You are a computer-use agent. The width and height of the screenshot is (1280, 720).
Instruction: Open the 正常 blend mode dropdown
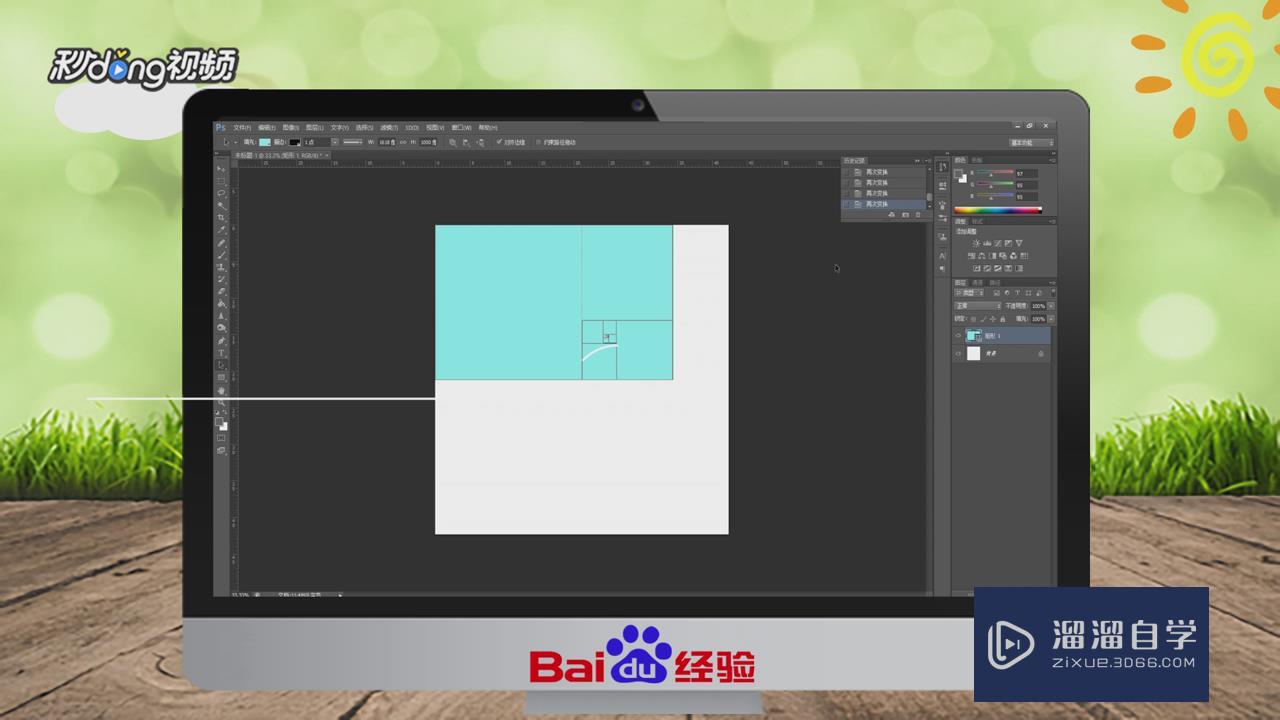(978, 306)
